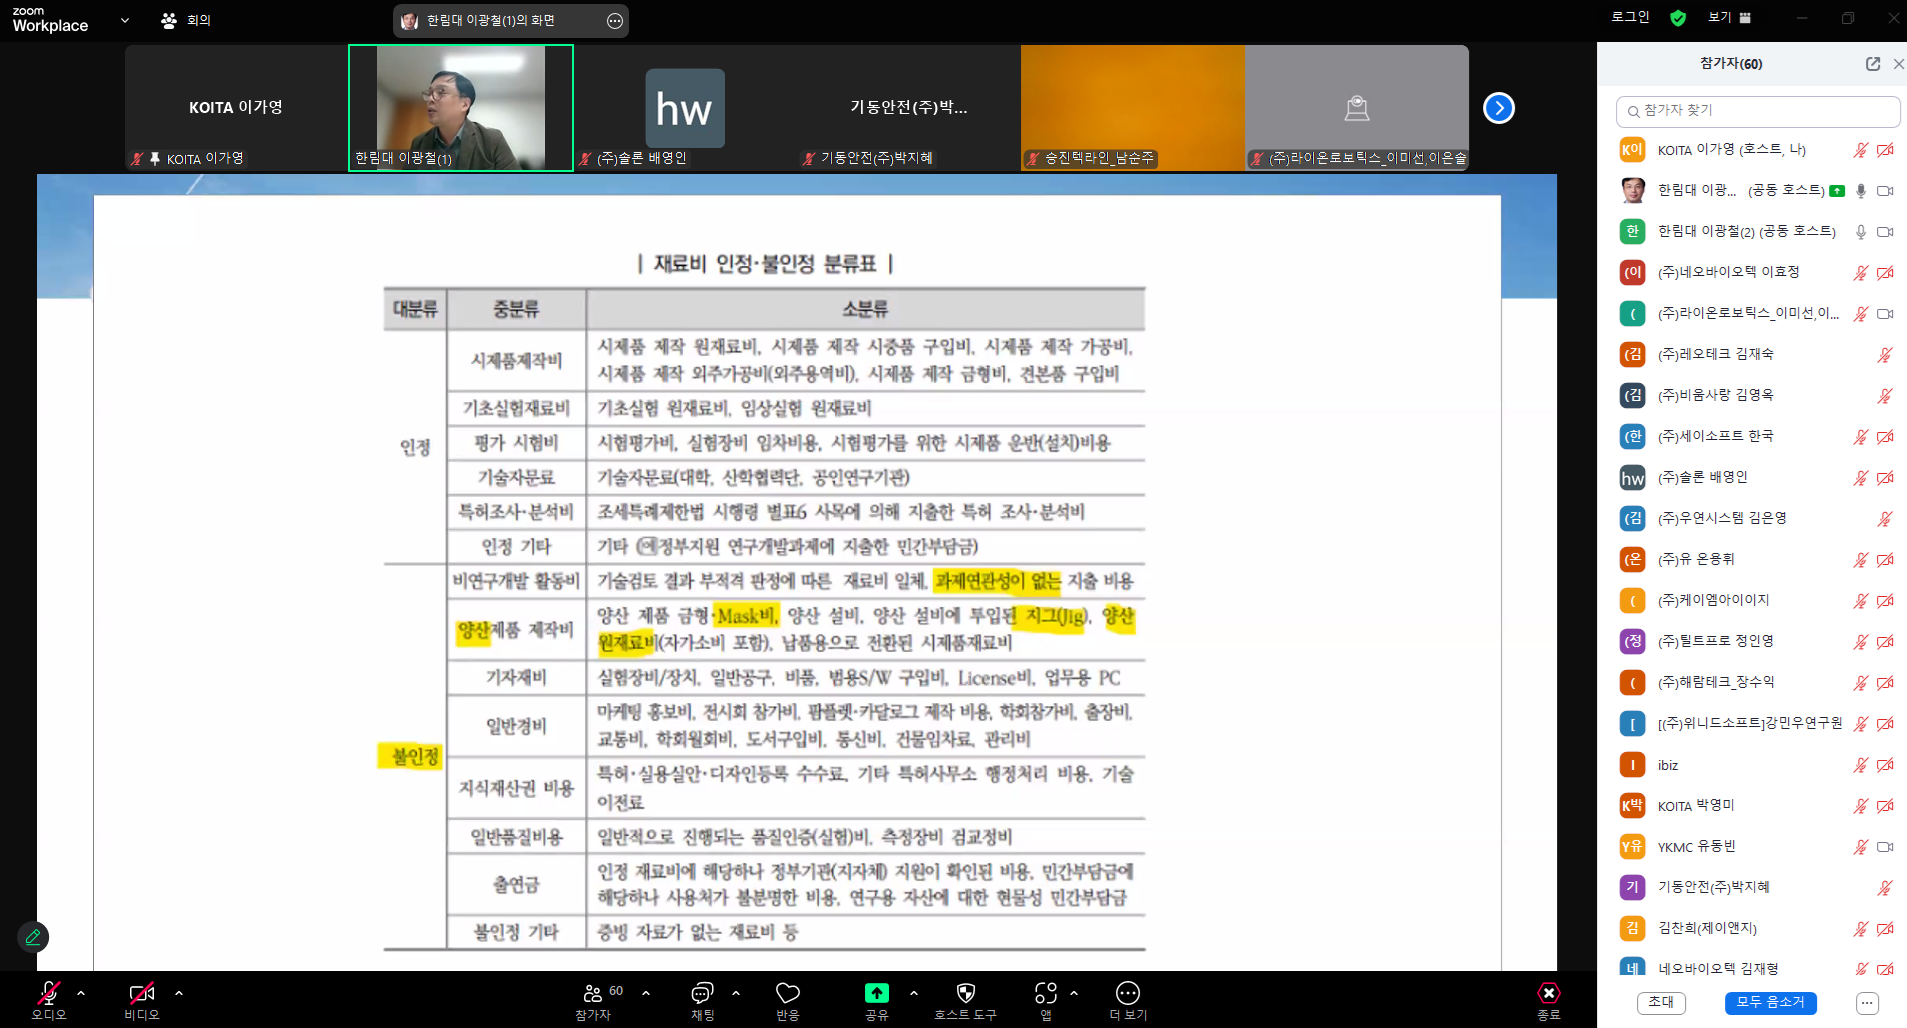The width and height of the screenshot is (1907, 1028).
Task: Click muted mic for (주)네오바이오텍 이효정
Action: (1860, 273)
